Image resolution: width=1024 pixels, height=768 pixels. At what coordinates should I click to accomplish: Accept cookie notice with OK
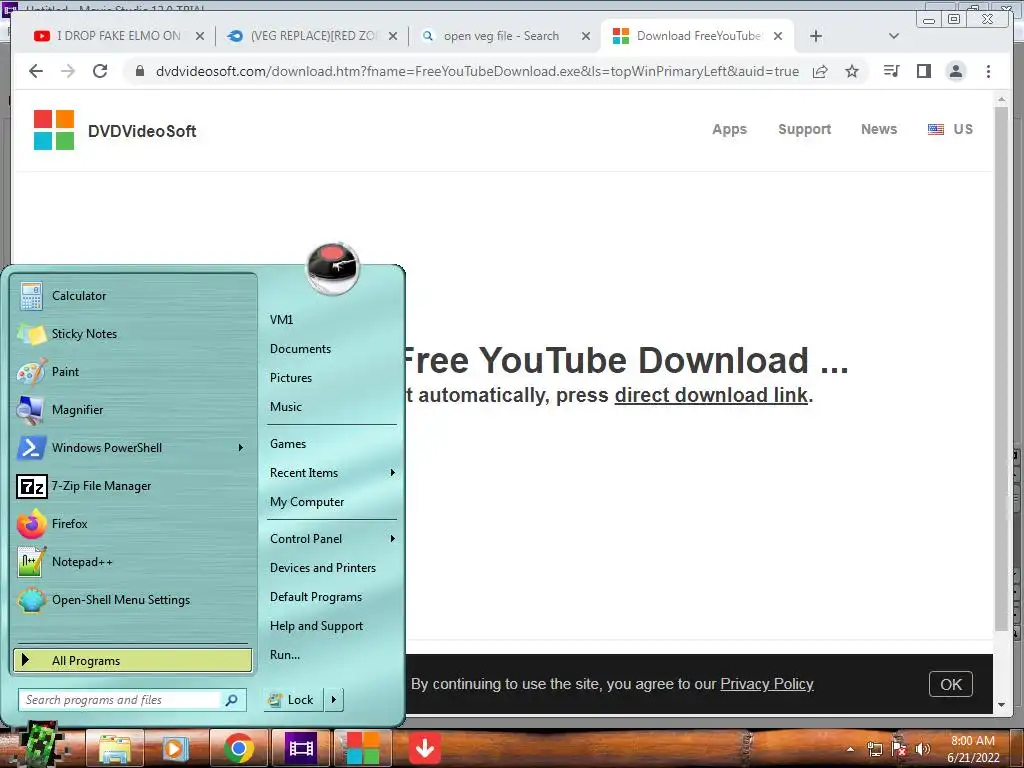tap(951, 684)
